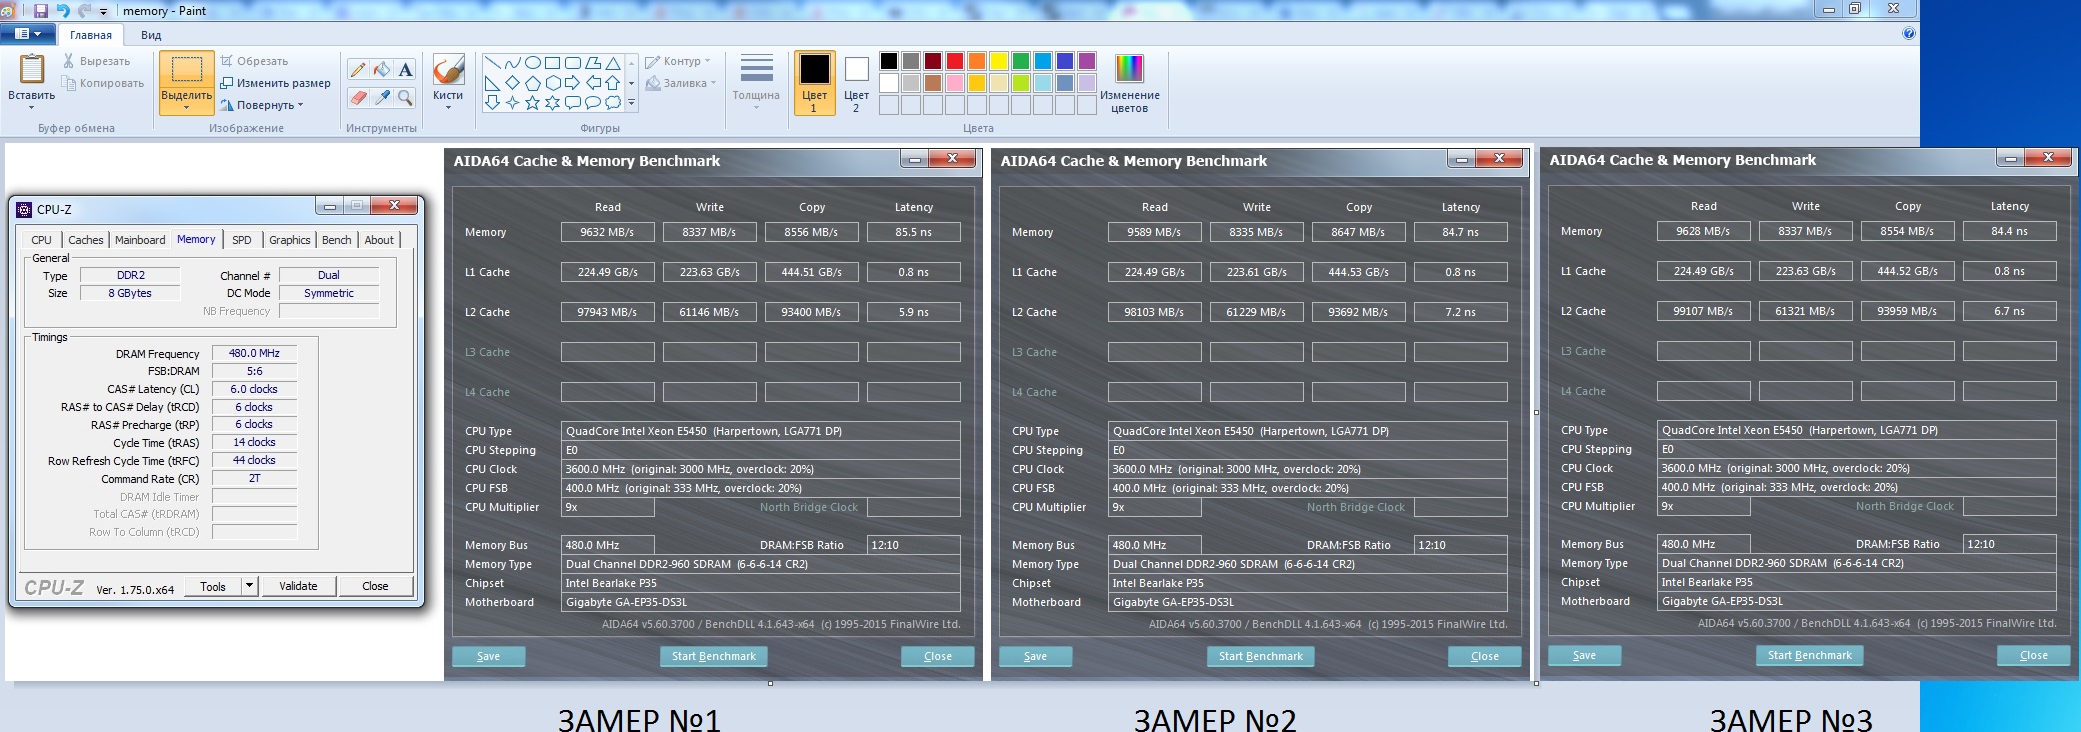The image size is (2081, 732).
Task: Expand the Вставить paste options arrow
Action: pos(32,107)
